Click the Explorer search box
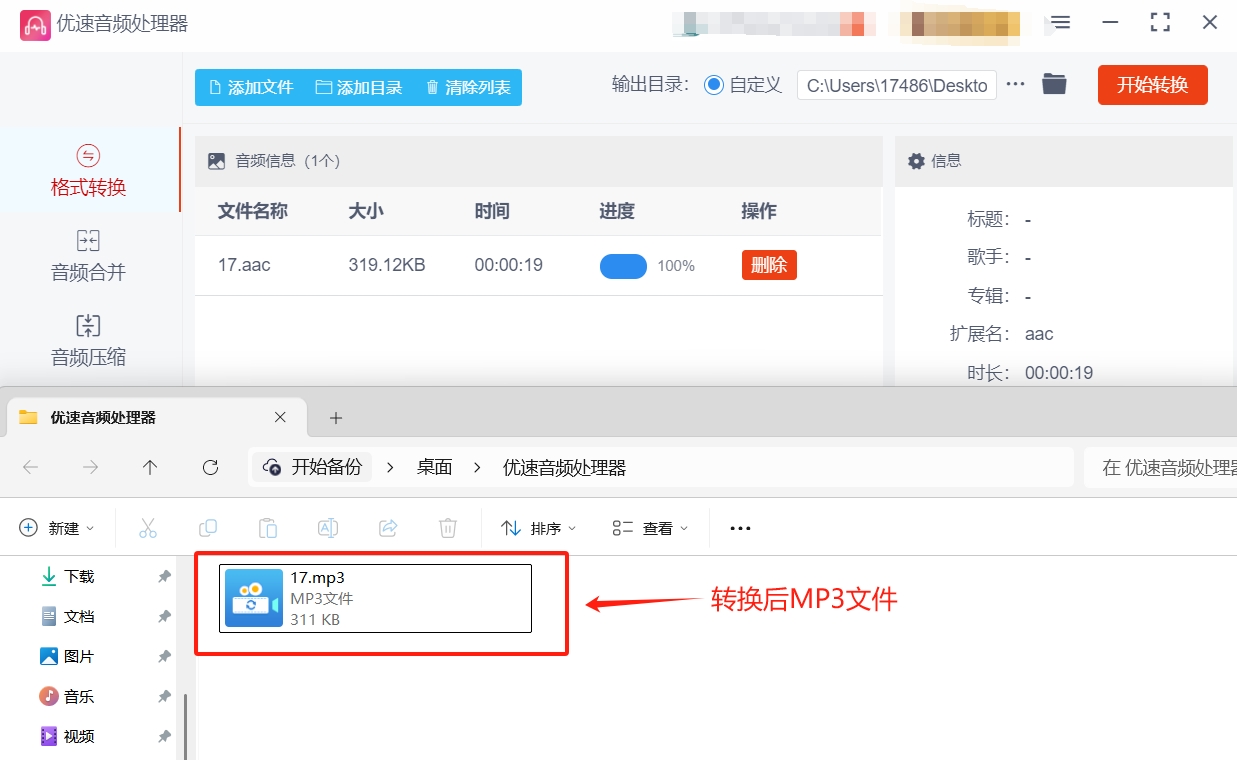 tap(1160, 467)
